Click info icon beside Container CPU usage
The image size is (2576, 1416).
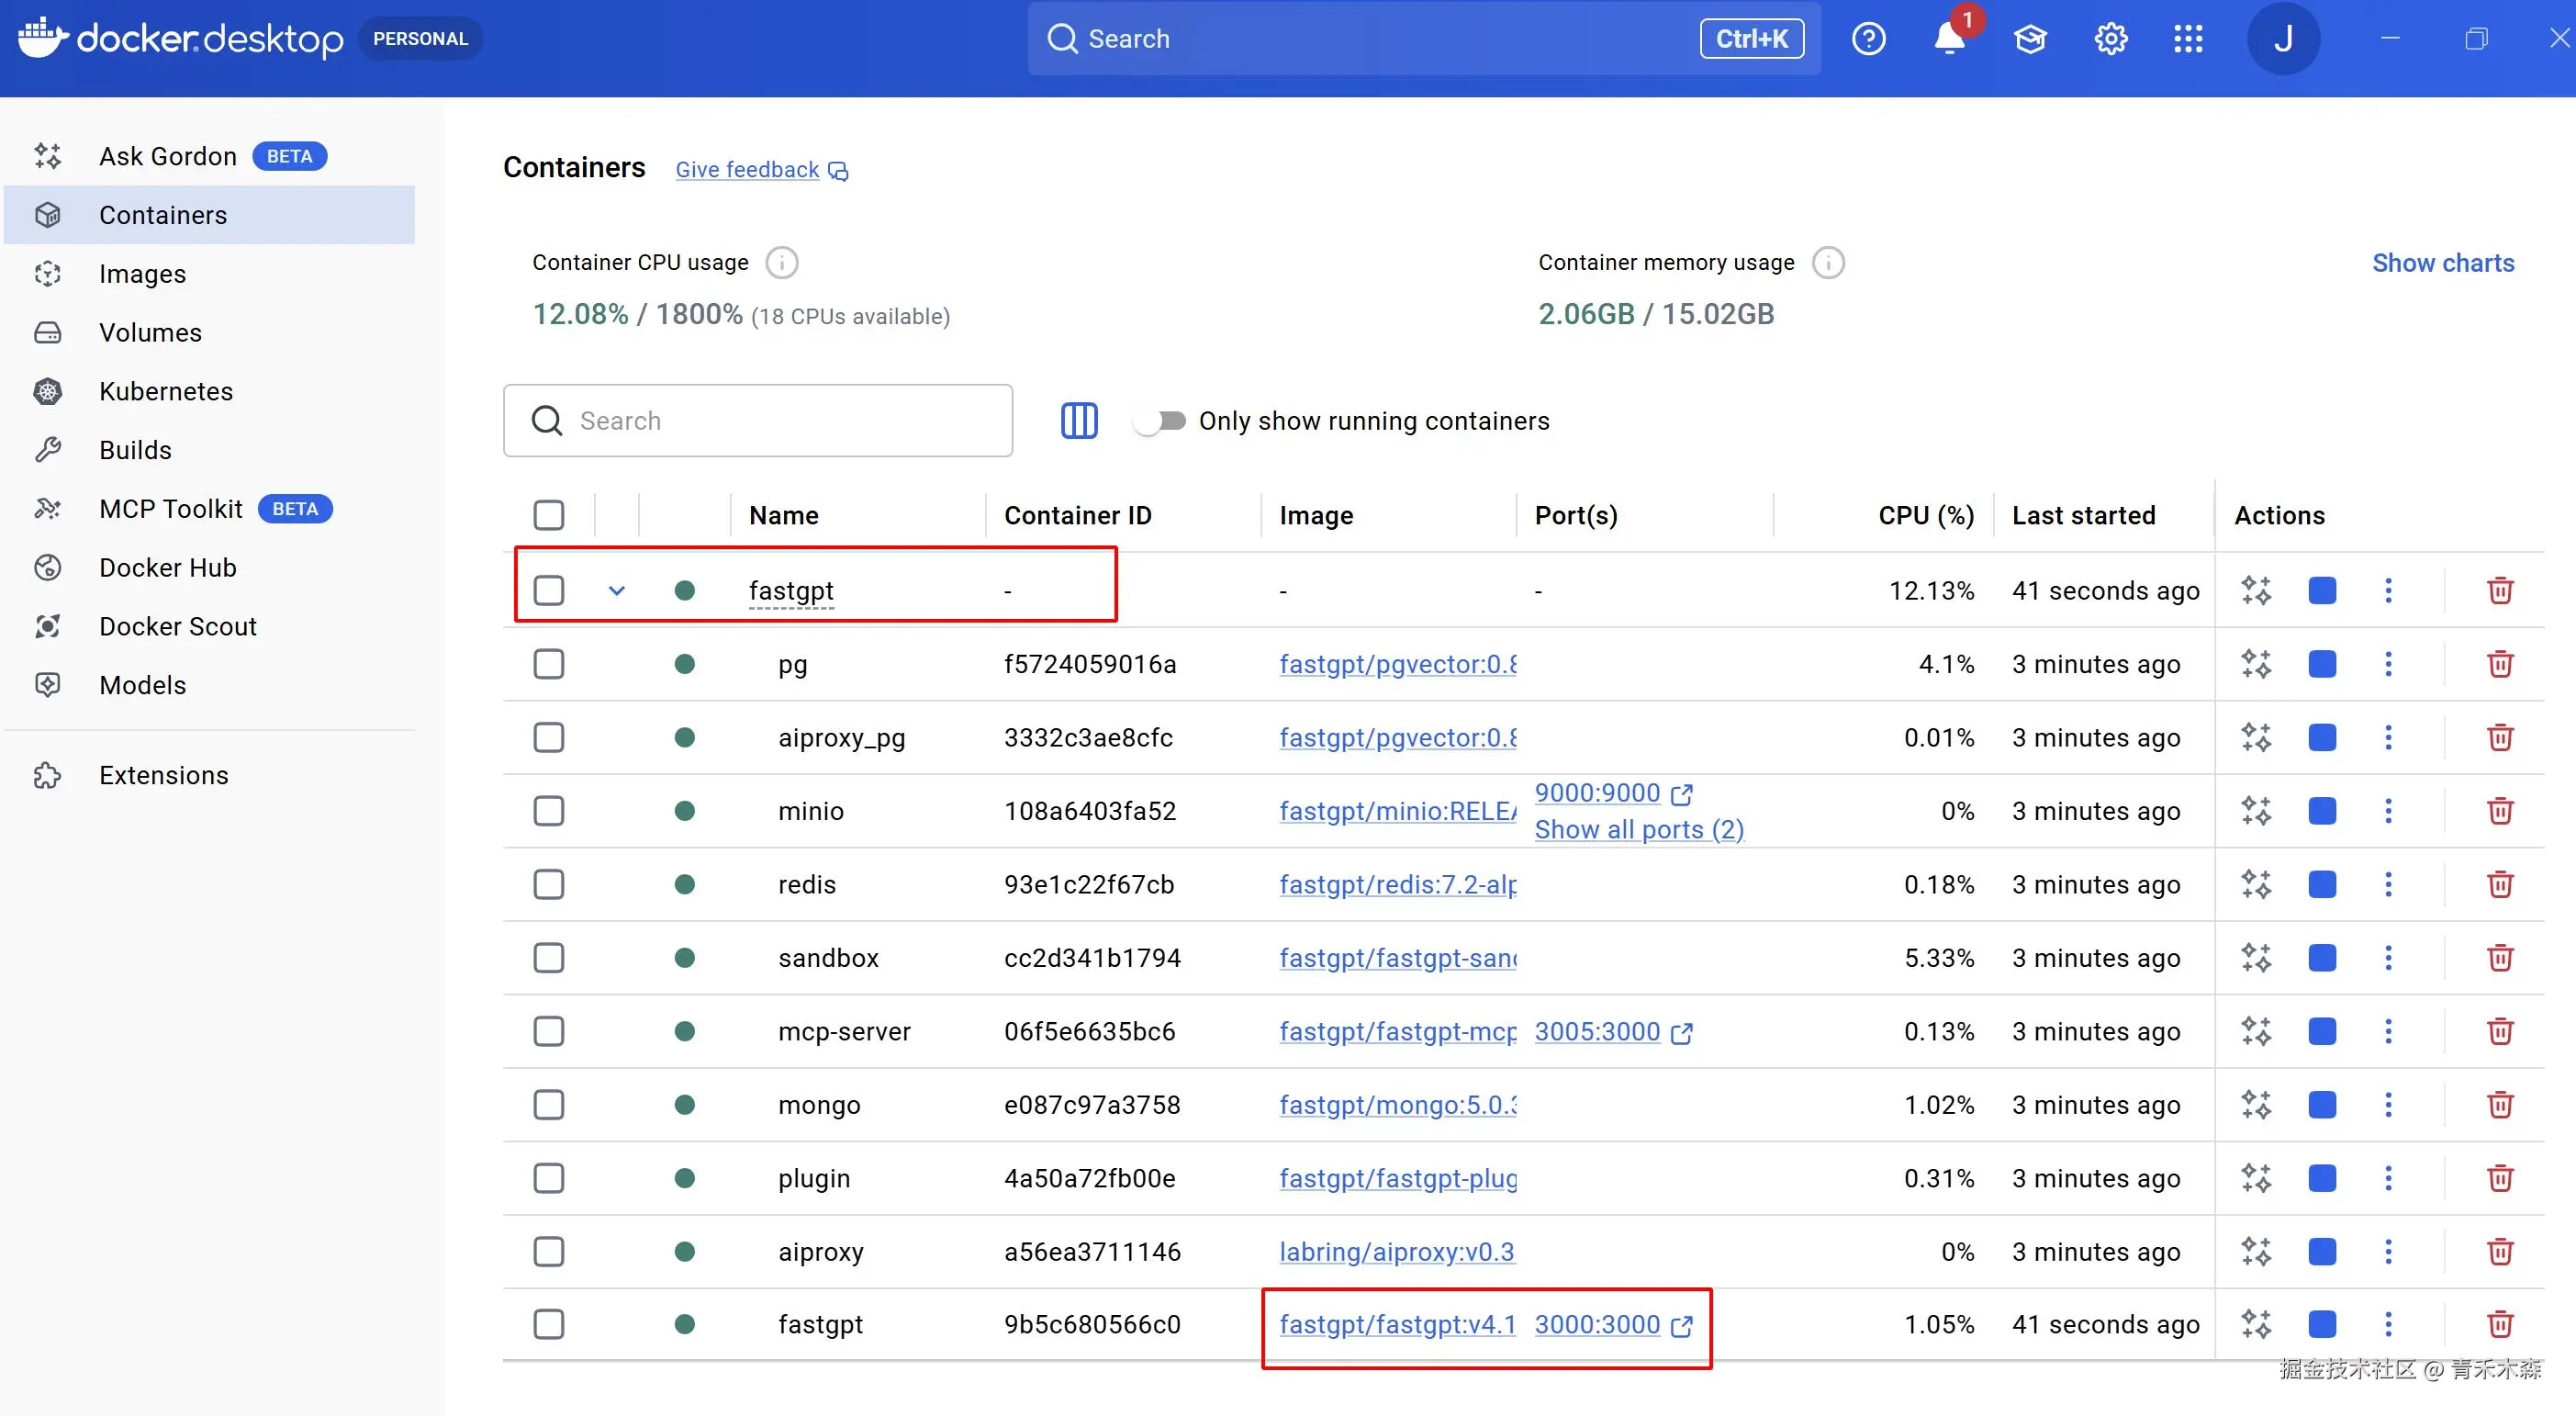coord(781,262)
